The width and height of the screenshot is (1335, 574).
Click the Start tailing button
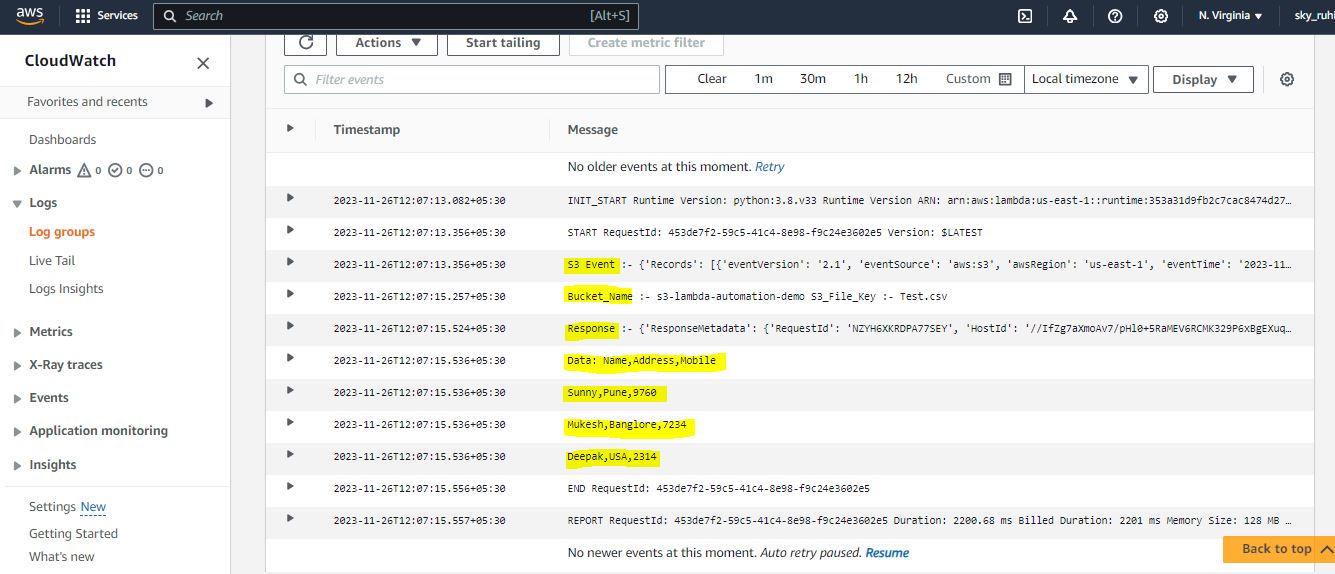(503, 43)
